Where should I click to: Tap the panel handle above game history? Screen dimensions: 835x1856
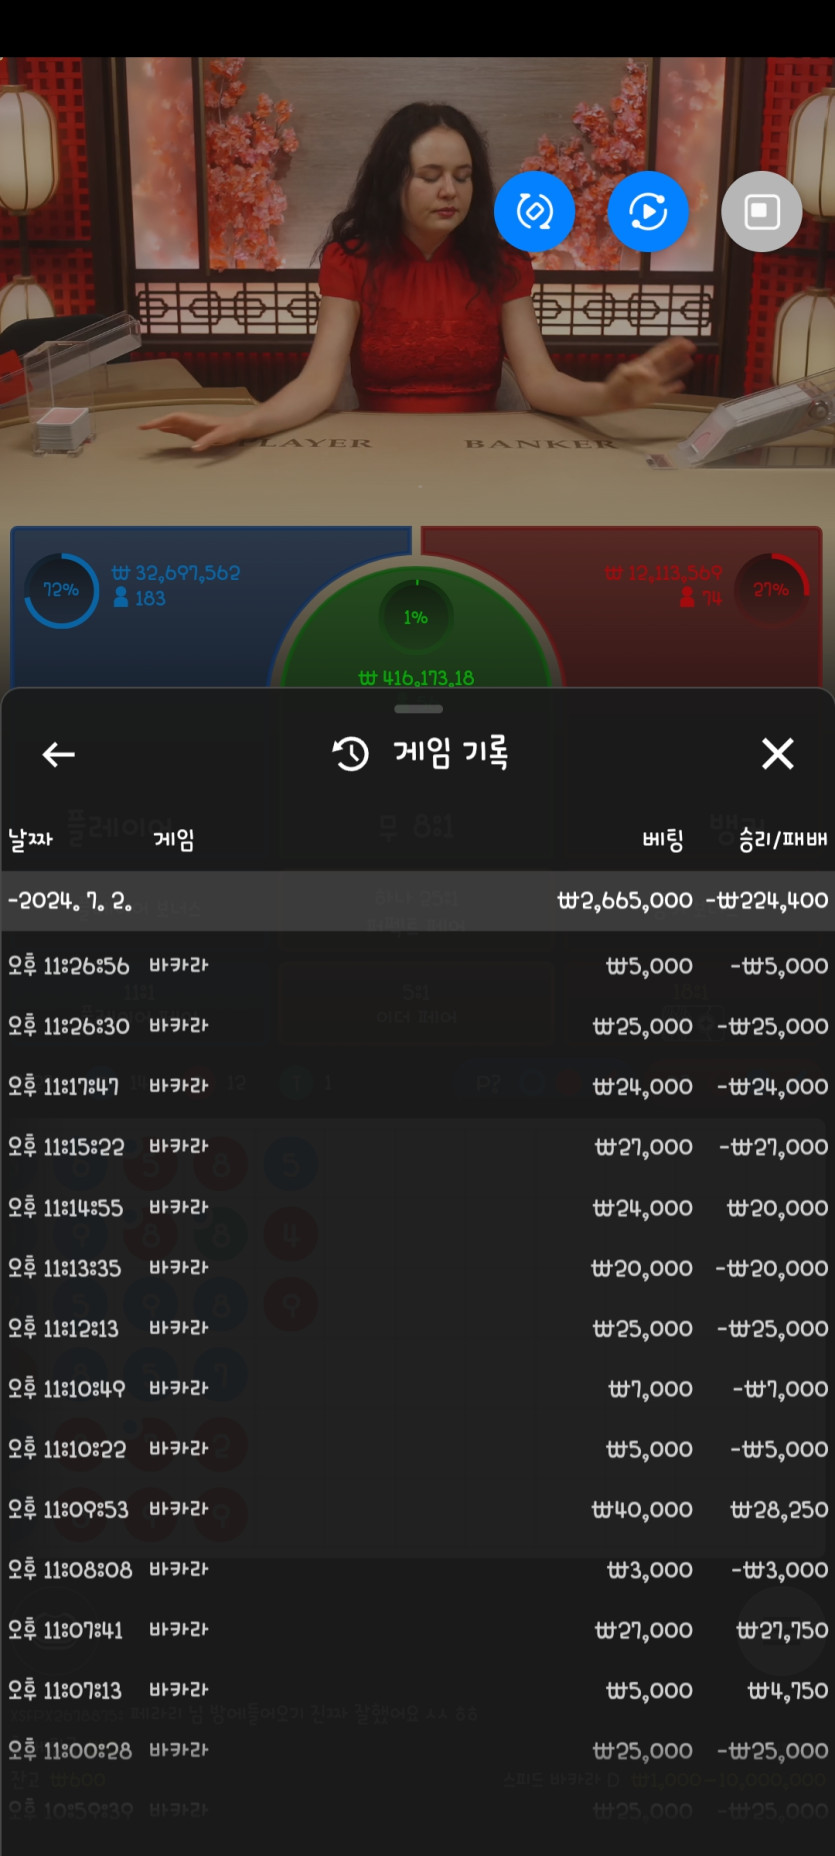tap(418, 709)
